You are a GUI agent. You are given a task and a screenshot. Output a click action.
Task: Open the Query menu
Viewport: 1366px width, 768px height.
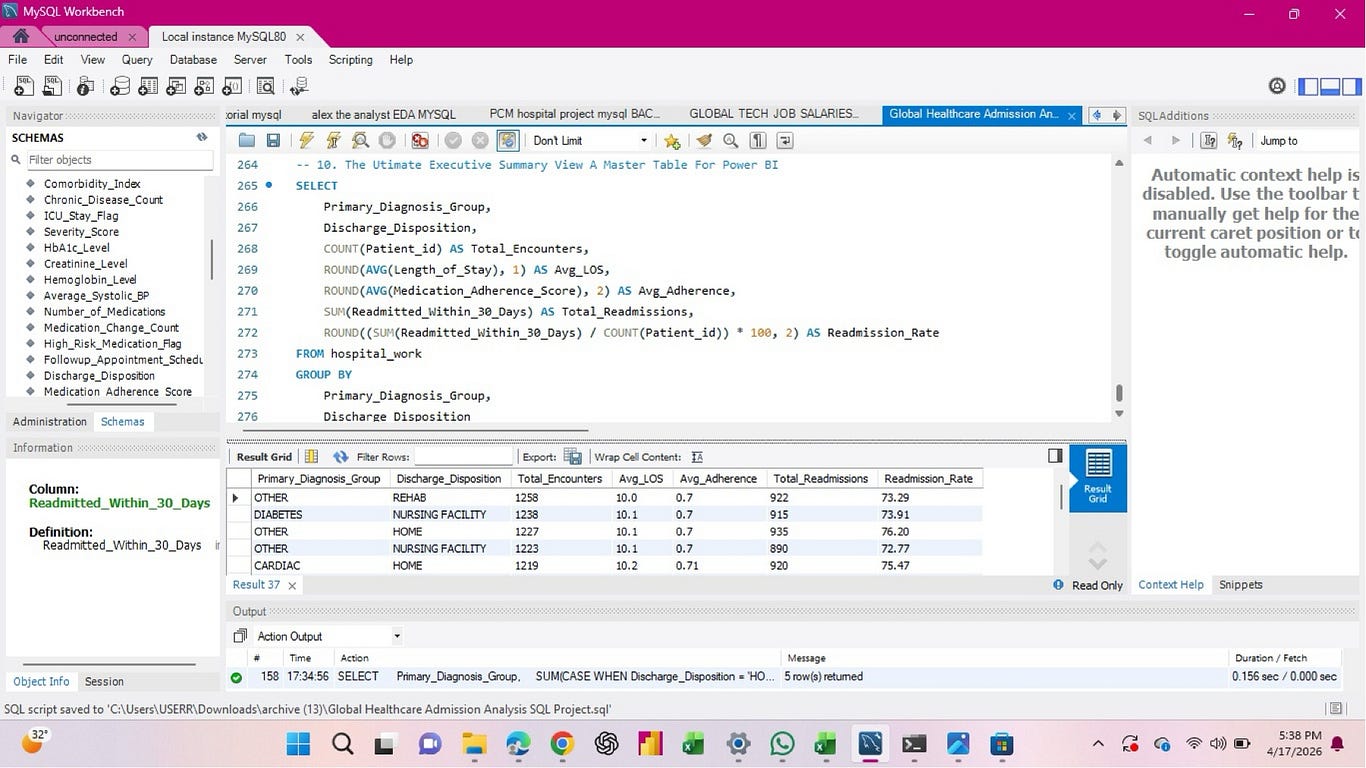coord(137,60)
